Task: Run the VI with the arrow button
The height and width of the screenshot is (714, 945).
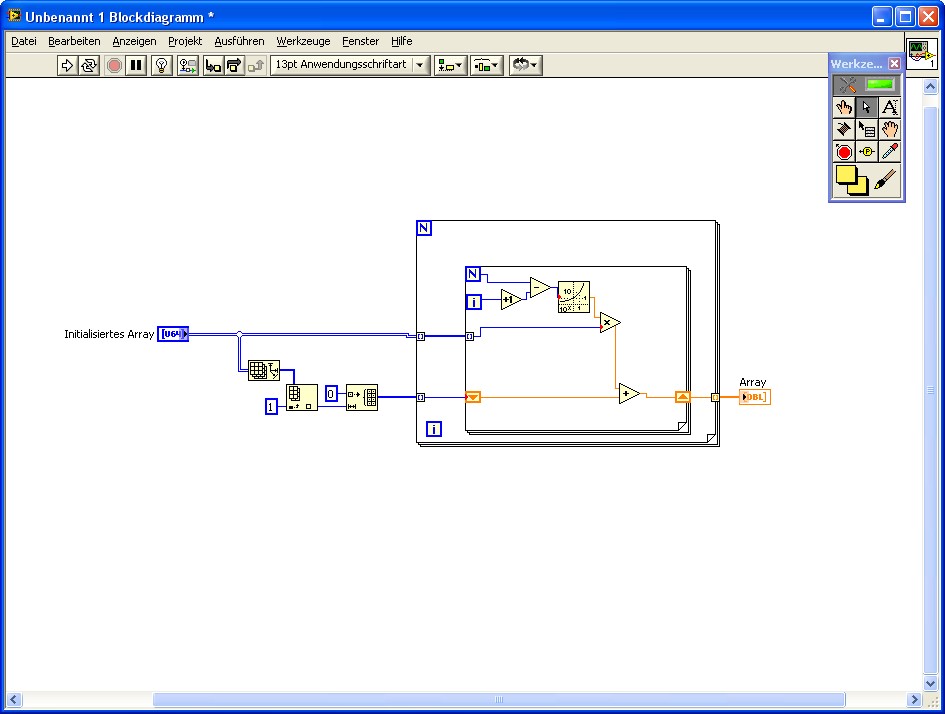Action: point(67,65)
